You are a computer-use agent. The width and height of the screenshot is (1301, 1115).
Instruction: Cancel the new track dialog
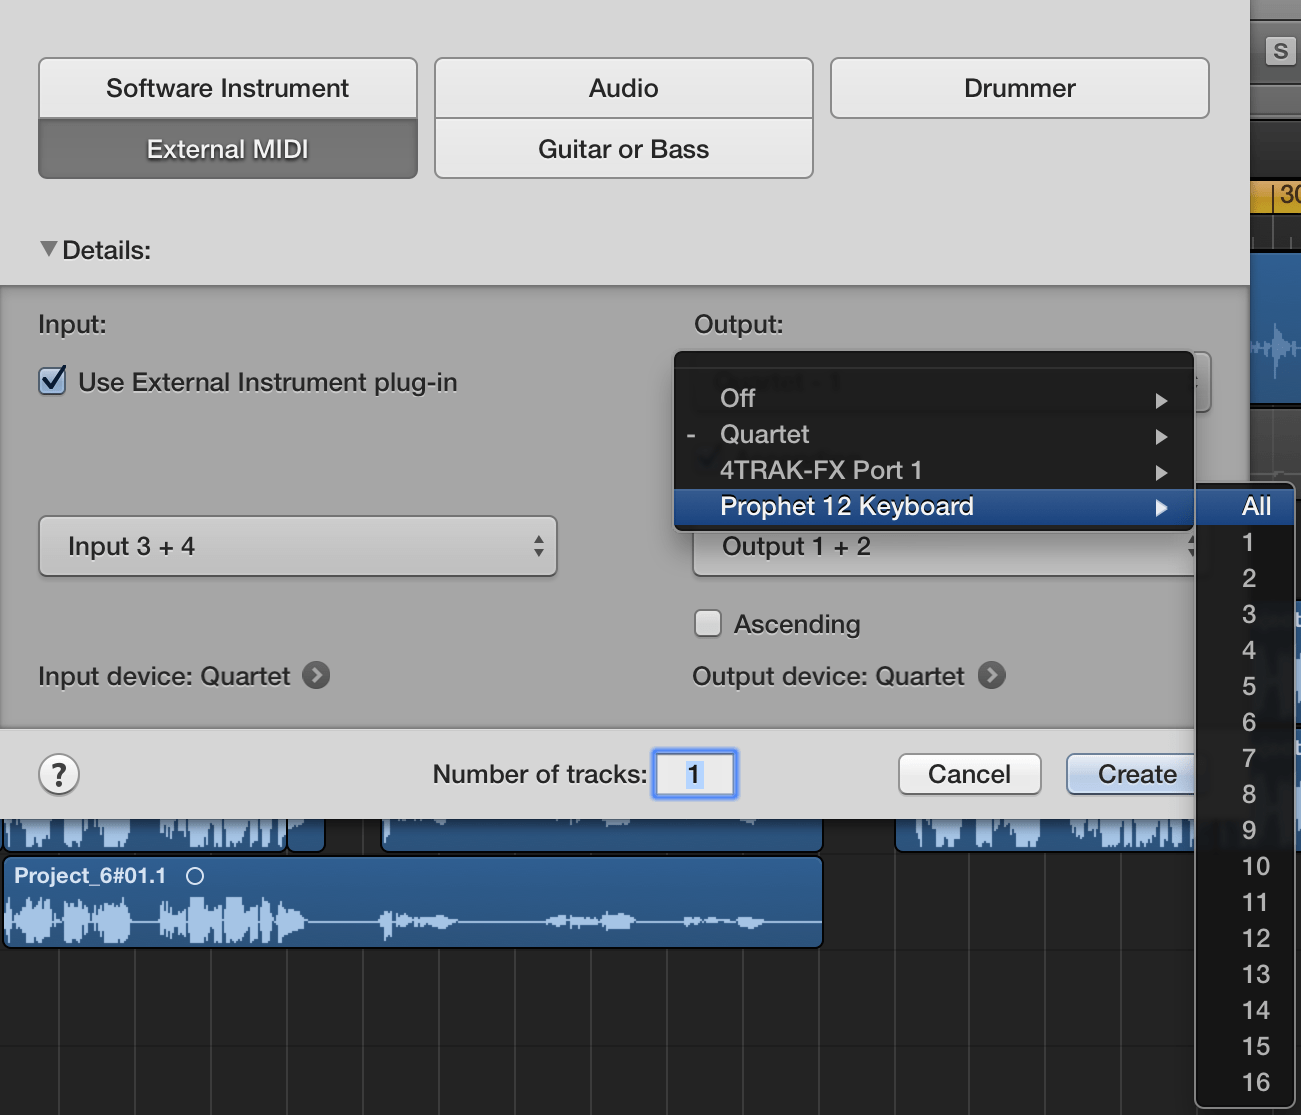(968, 774)
